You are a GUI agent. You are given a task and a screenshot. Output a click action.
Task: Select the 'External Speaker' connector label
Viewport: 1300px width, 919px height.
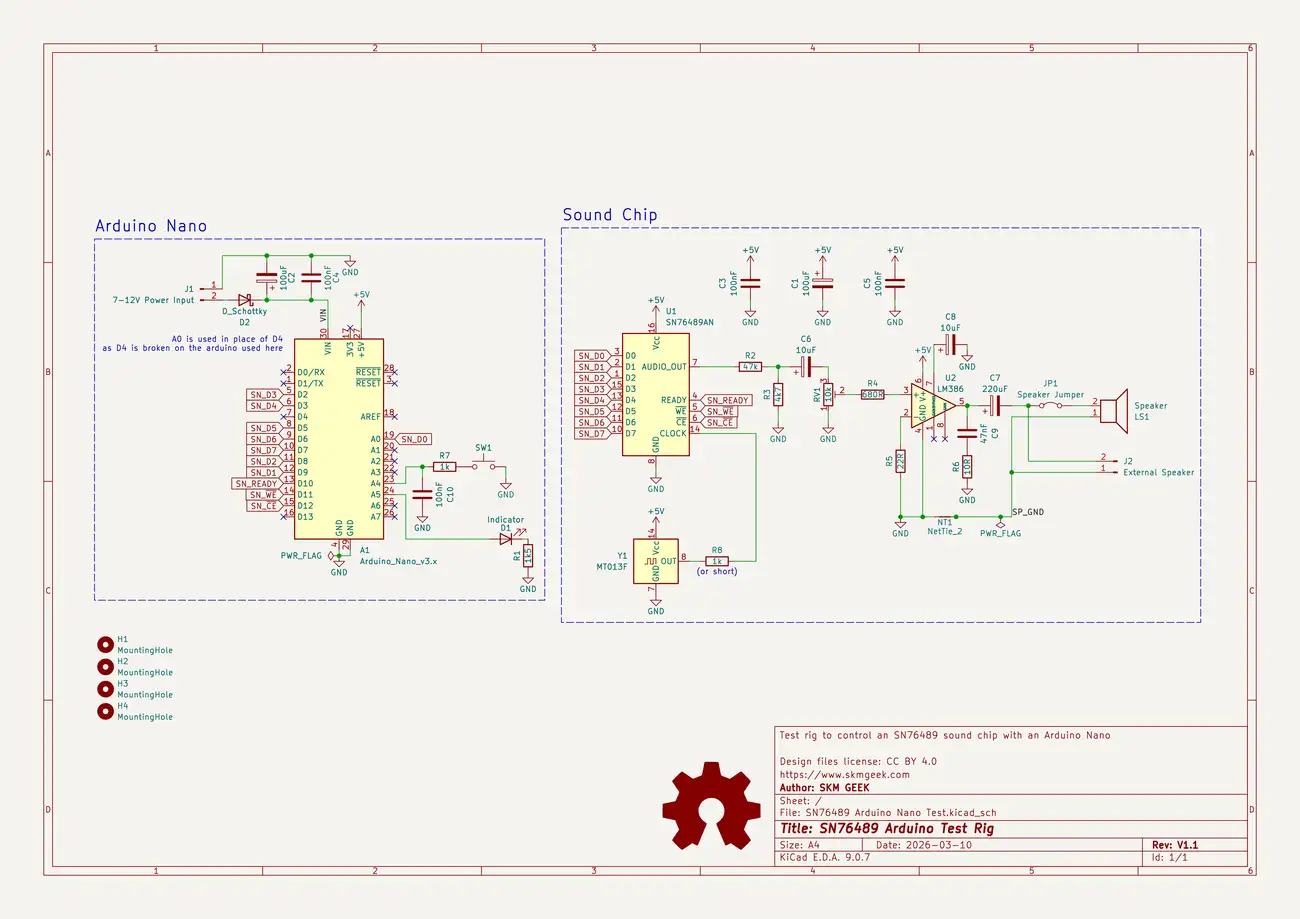tap(1159, 472)
